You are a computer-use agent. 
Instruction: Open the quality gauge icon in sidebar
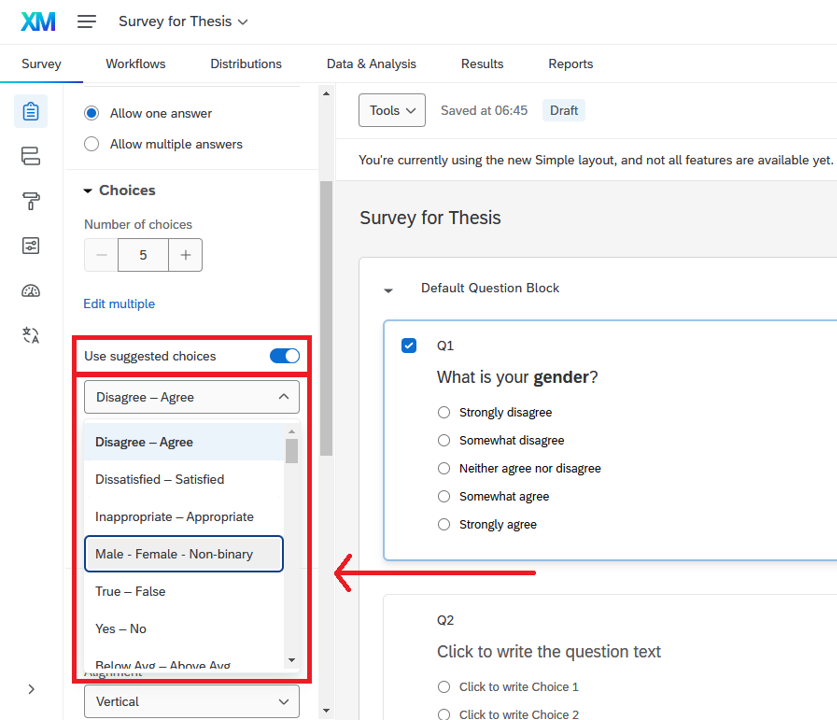coord(31,291)
